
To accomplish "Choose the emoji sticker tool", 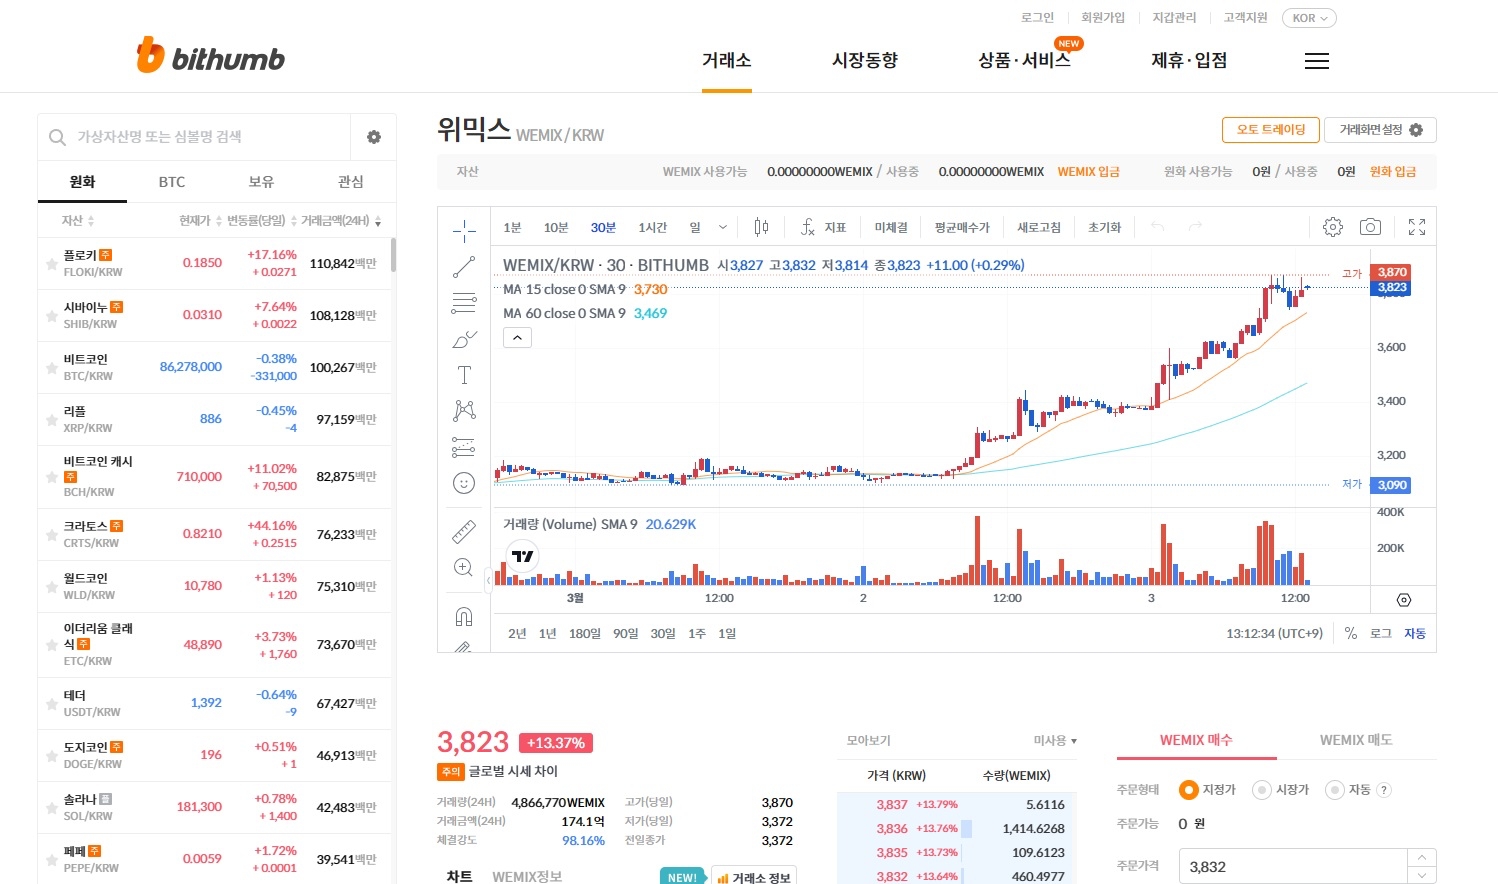I will [464, 483].
